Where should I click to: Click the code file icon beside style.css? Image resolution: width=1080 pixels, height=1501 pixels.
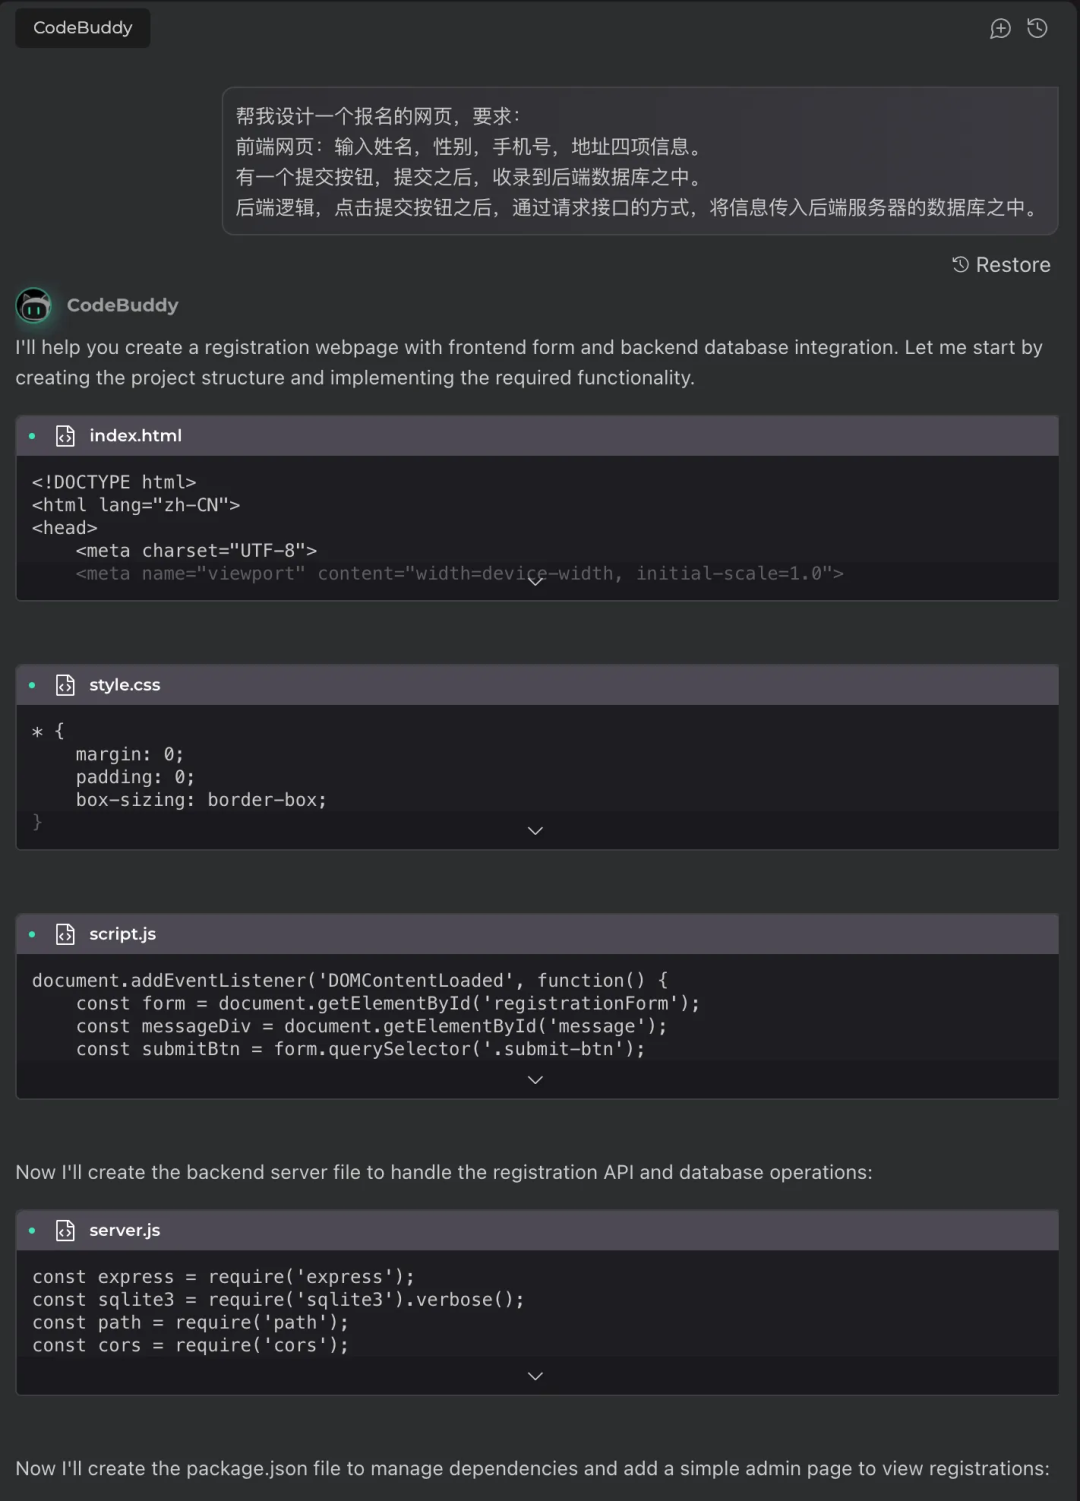(64, 684)
